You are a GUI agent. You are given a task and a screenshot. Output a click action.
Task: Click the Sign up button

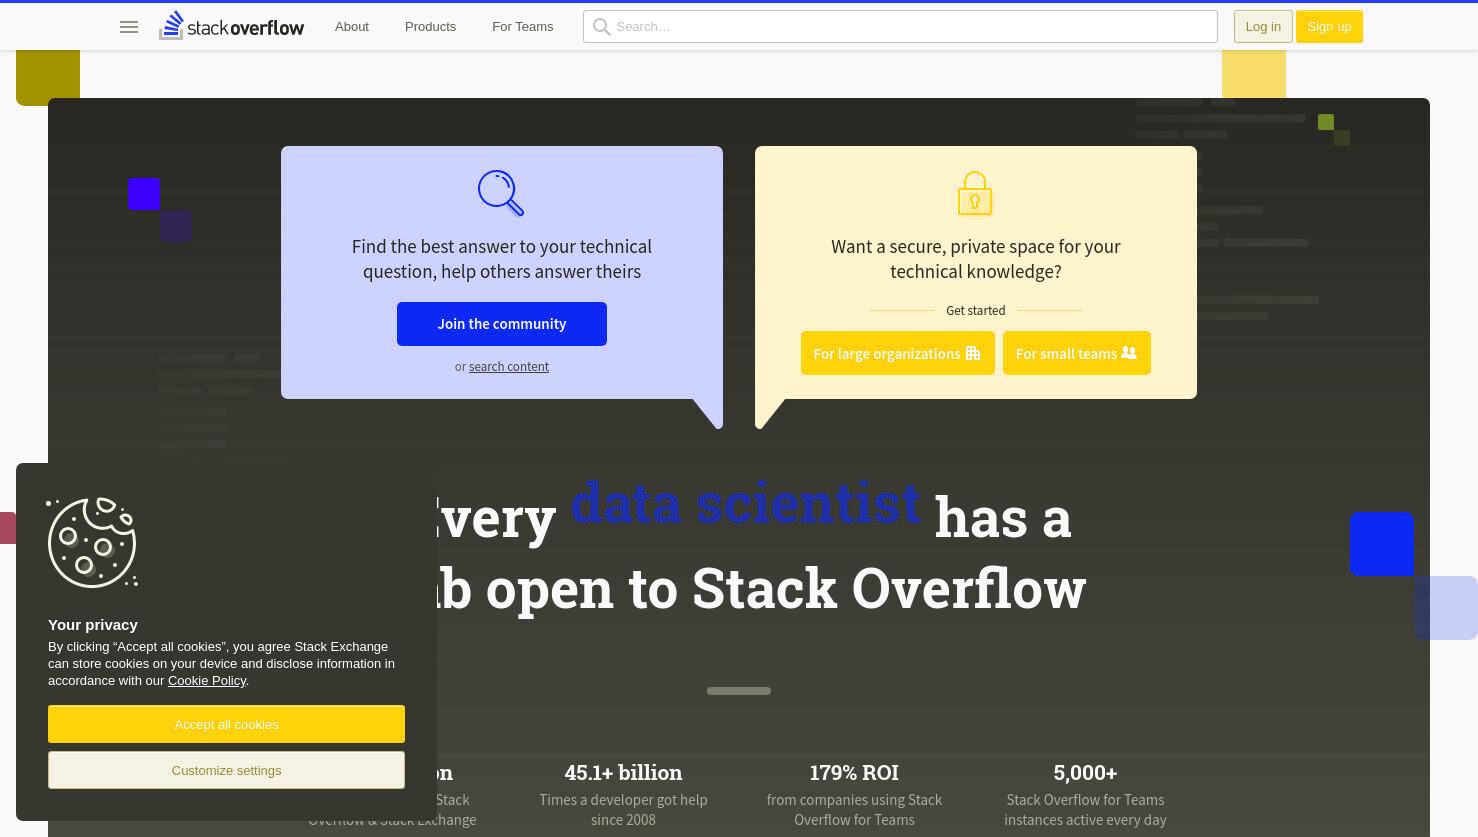[1329, 27]
